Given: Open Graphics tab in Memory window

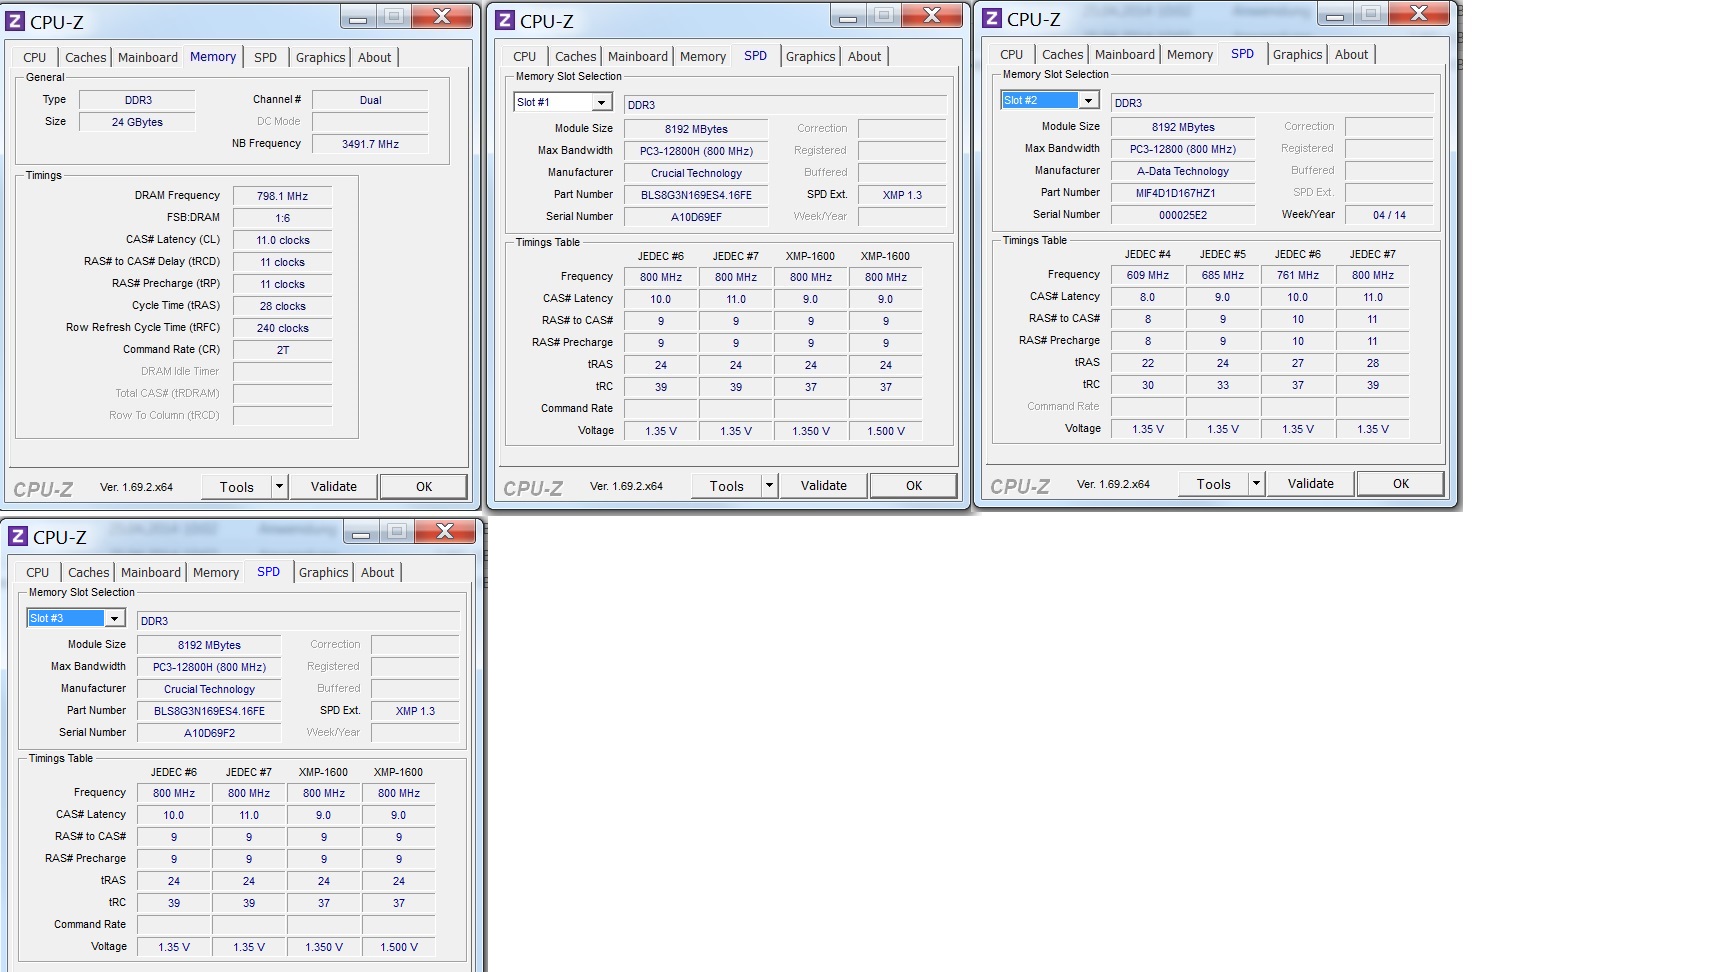Looking at the screenshot, I should pyautogui.click(x=320, y=57).
